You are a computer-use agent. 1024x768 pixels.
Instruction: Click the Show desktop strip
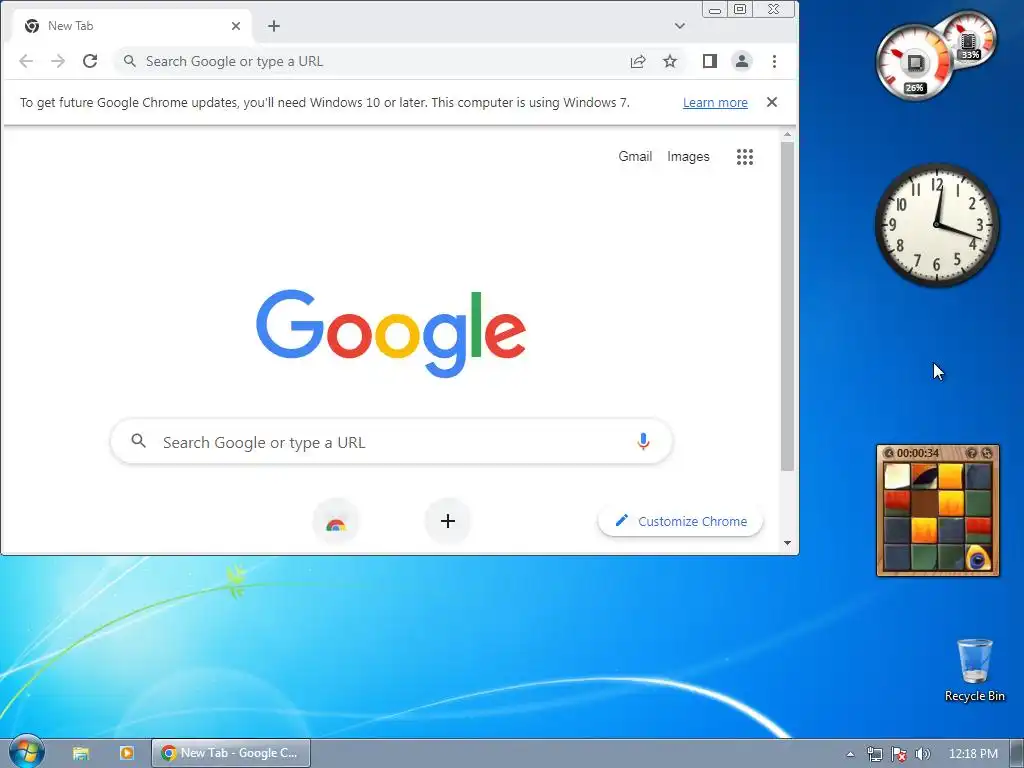[1017, 753]
